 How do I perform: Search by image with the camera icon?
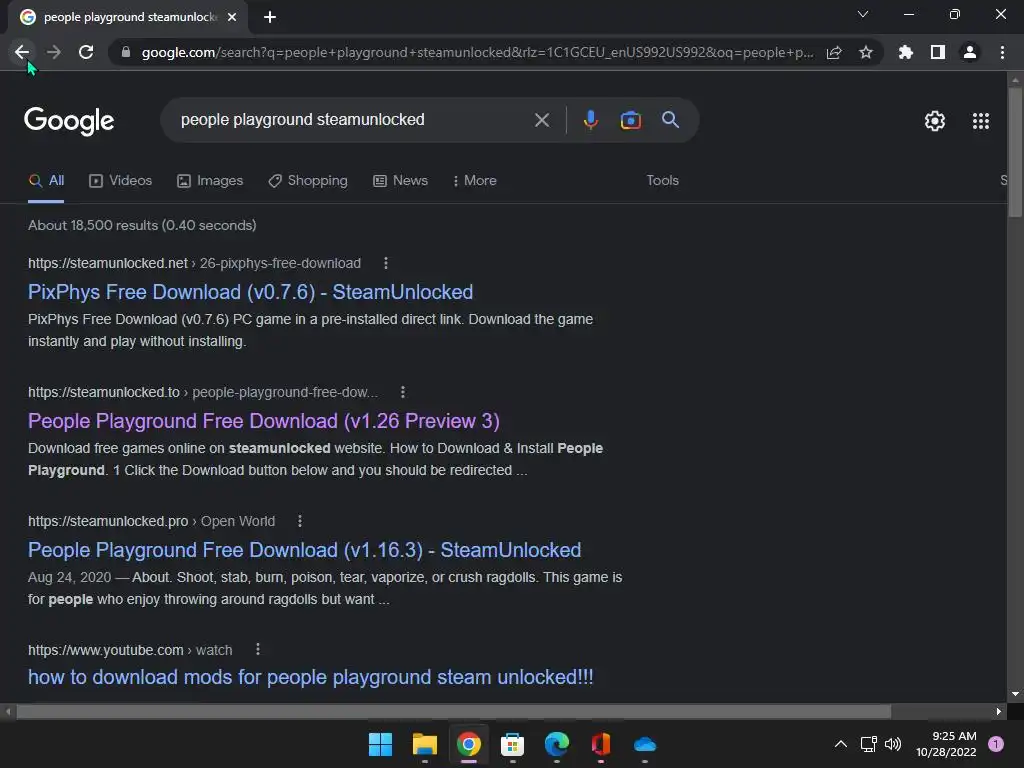pyautogui.click(x=630, y=120)
